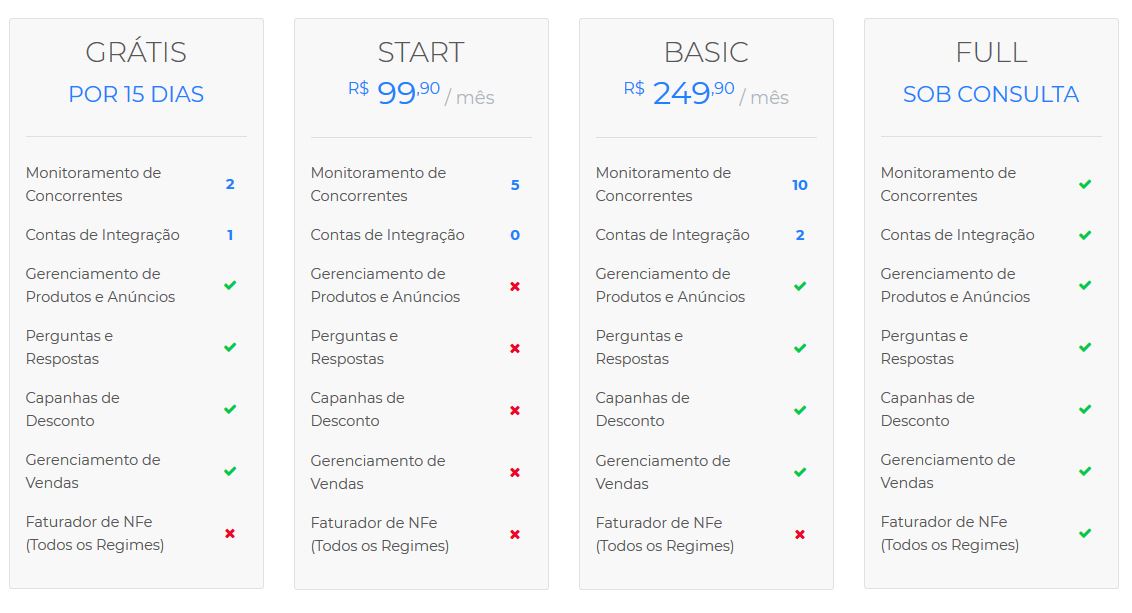This screenshot has width=1132, height=613.
Task: Click the POR 15 DIAS label
Action: [136, 94]
